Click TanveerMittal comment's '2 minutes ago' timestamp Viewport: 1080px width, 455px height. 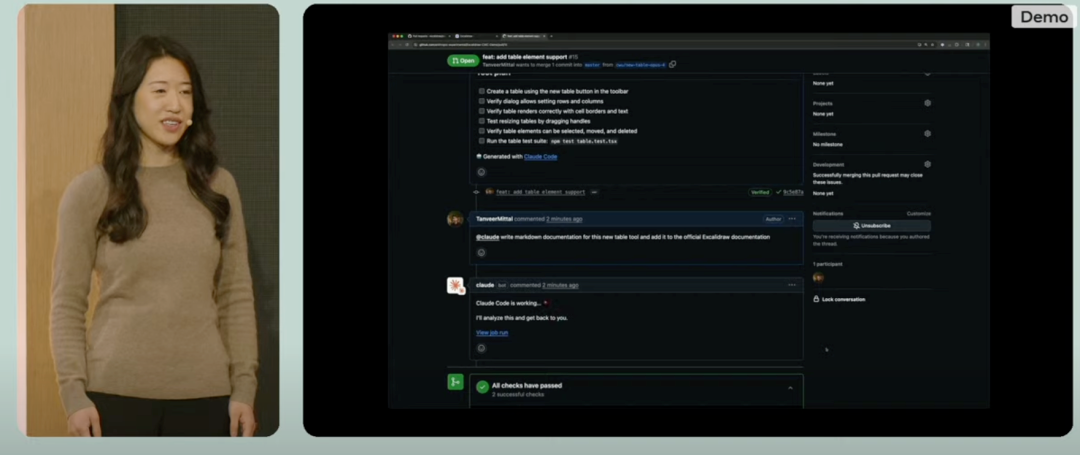(564, 219)
